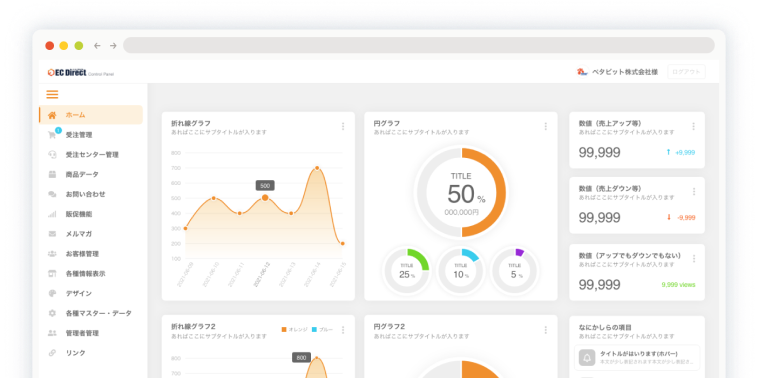The height and width of the screenshot is (378, 759).
Task: Click the shopping cart icon for 受注管理
Action: [52, 135]
